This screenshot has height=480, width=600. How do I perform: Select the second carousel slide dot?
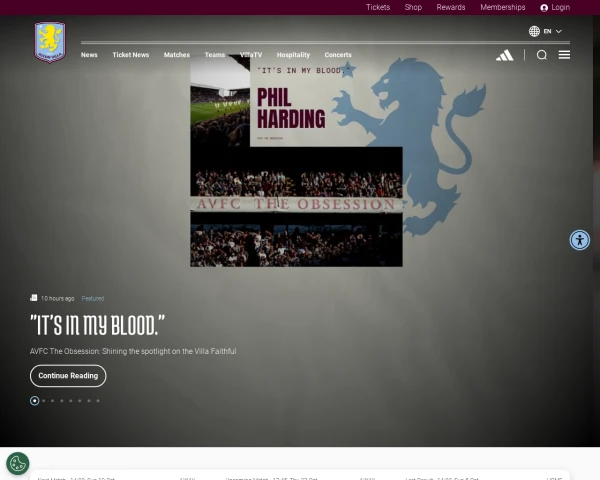coord(44,401)
